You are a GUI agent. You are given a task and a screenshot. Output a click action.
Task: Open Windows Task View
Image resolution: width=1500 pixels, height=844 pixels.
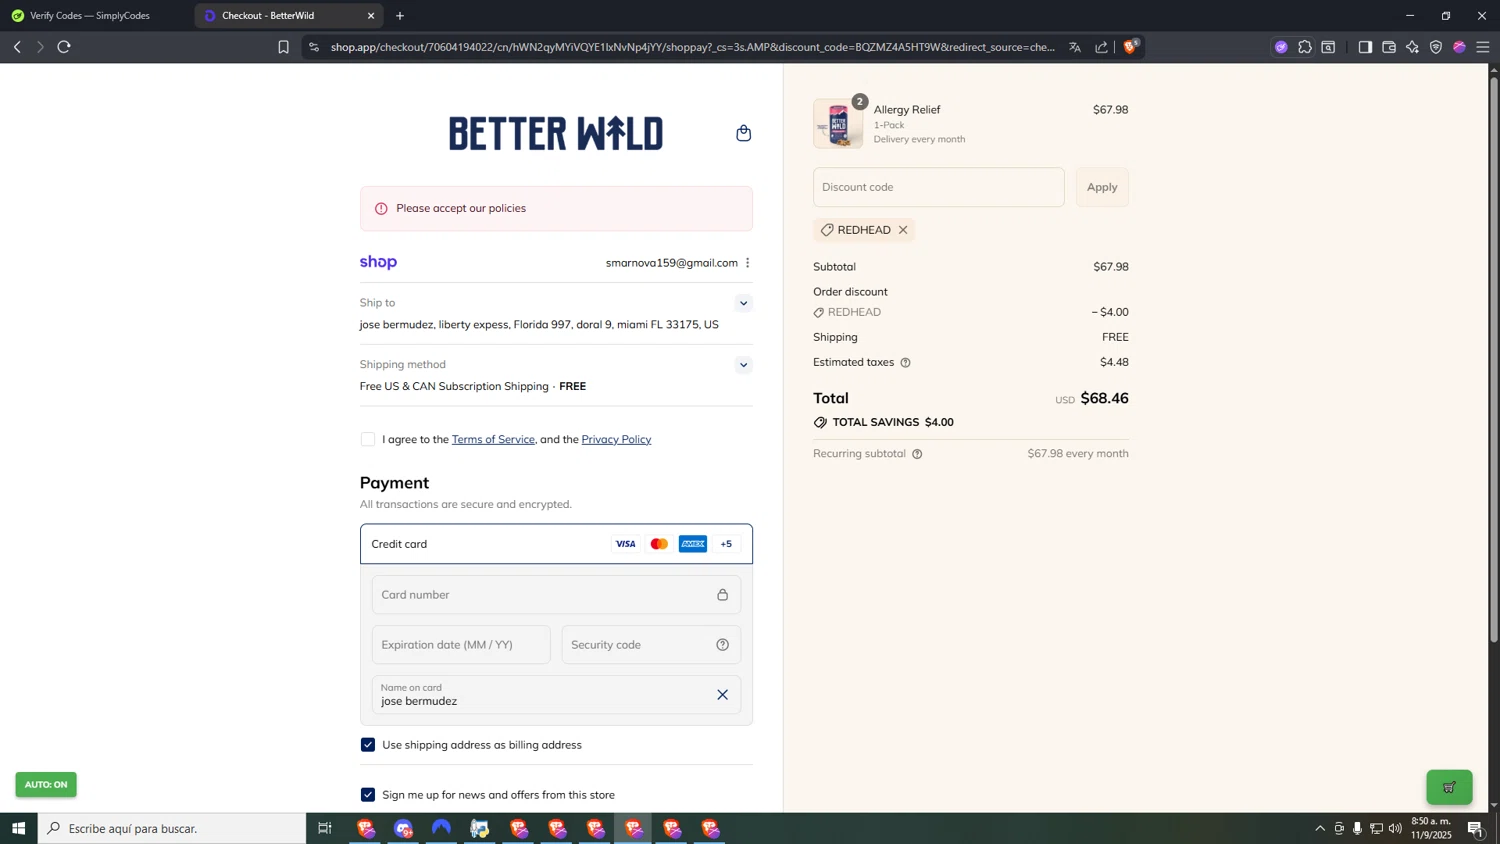coord(325,828)
